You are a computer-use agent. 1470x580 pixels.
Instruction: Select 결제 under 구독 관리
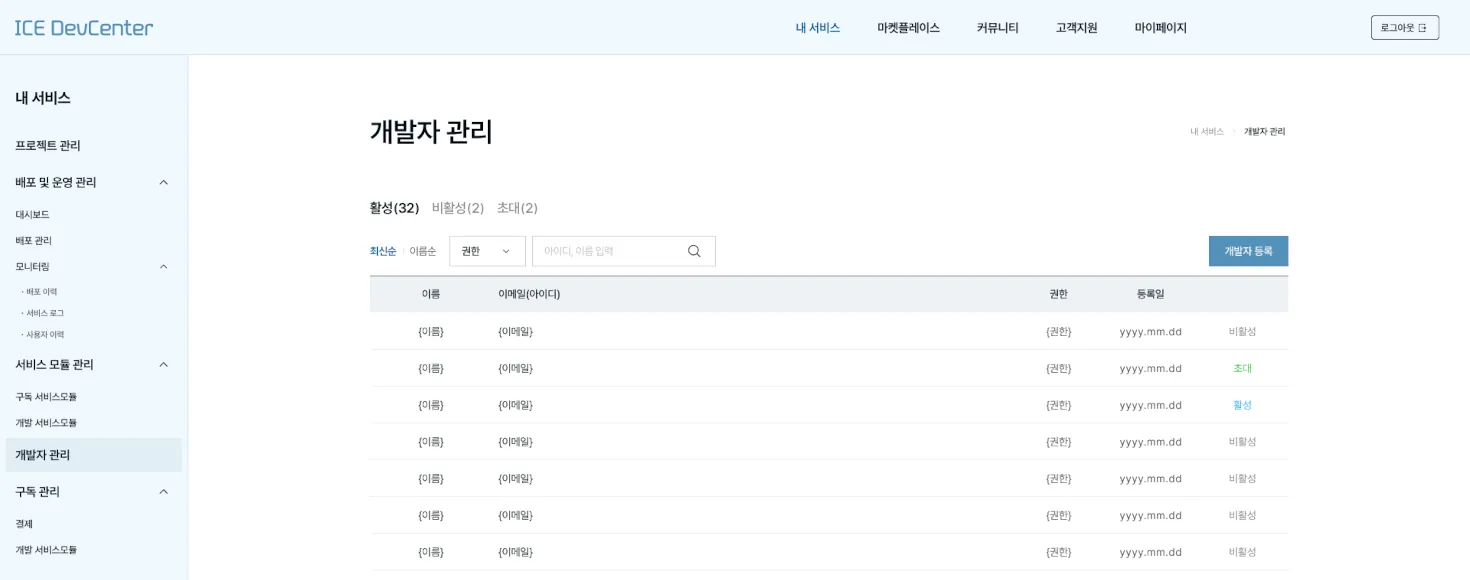coord(23,523)
